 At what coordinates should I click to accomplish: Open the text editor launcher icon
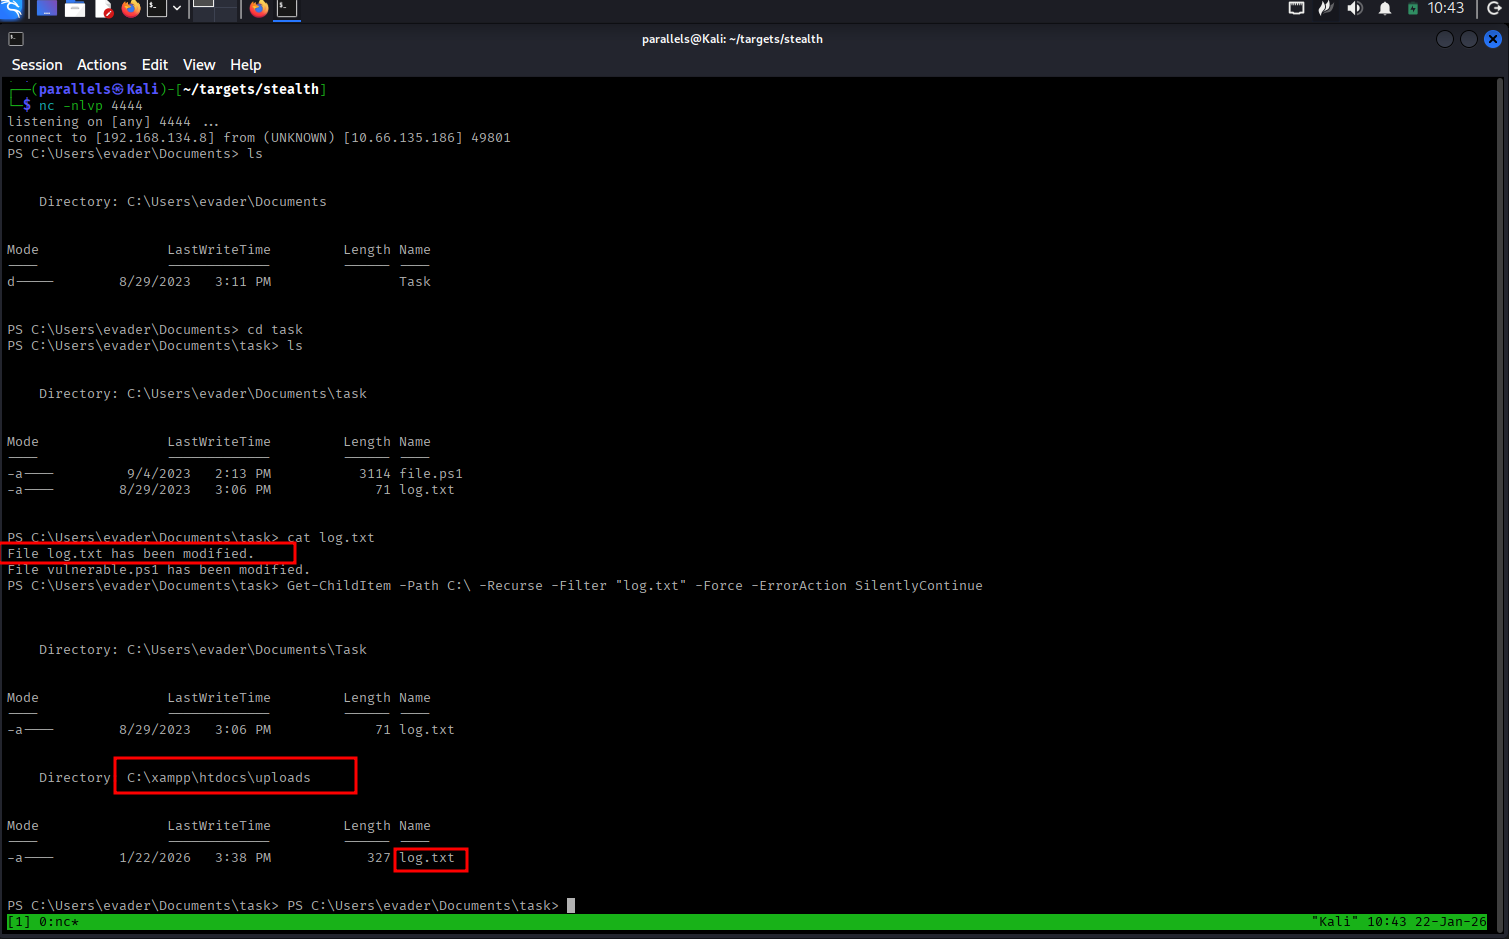(103, 9)
